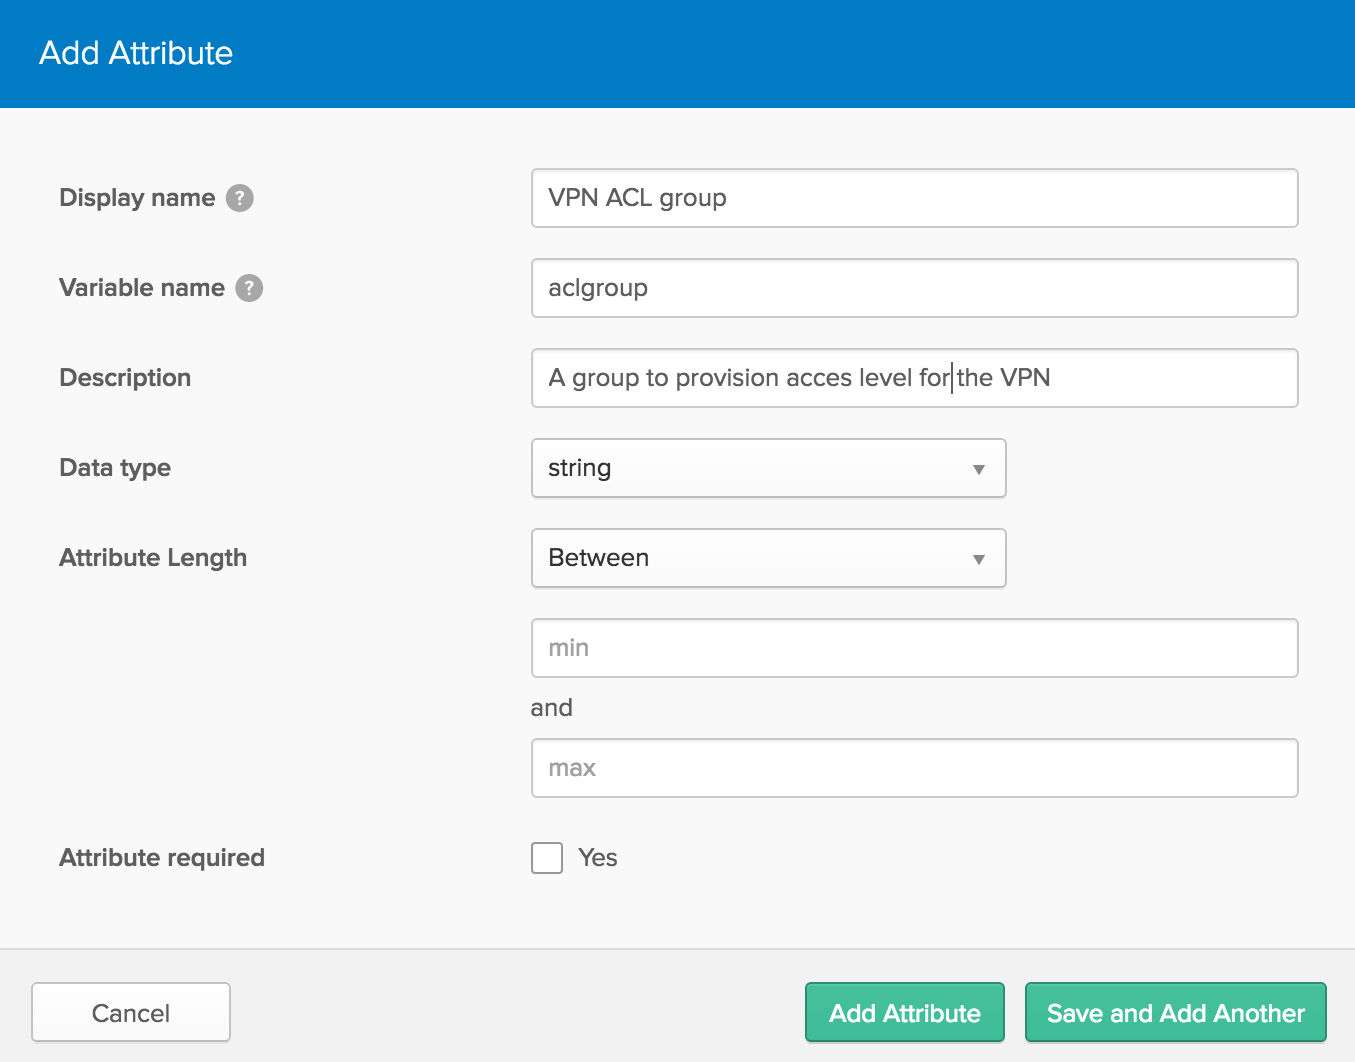Focus the max length input

tap(914, 768)
